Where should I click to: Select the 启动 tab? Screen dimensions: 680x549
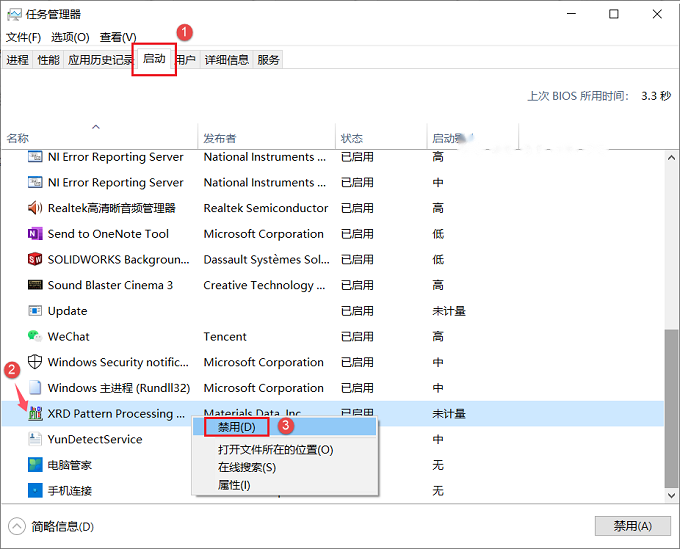[154, 59]
